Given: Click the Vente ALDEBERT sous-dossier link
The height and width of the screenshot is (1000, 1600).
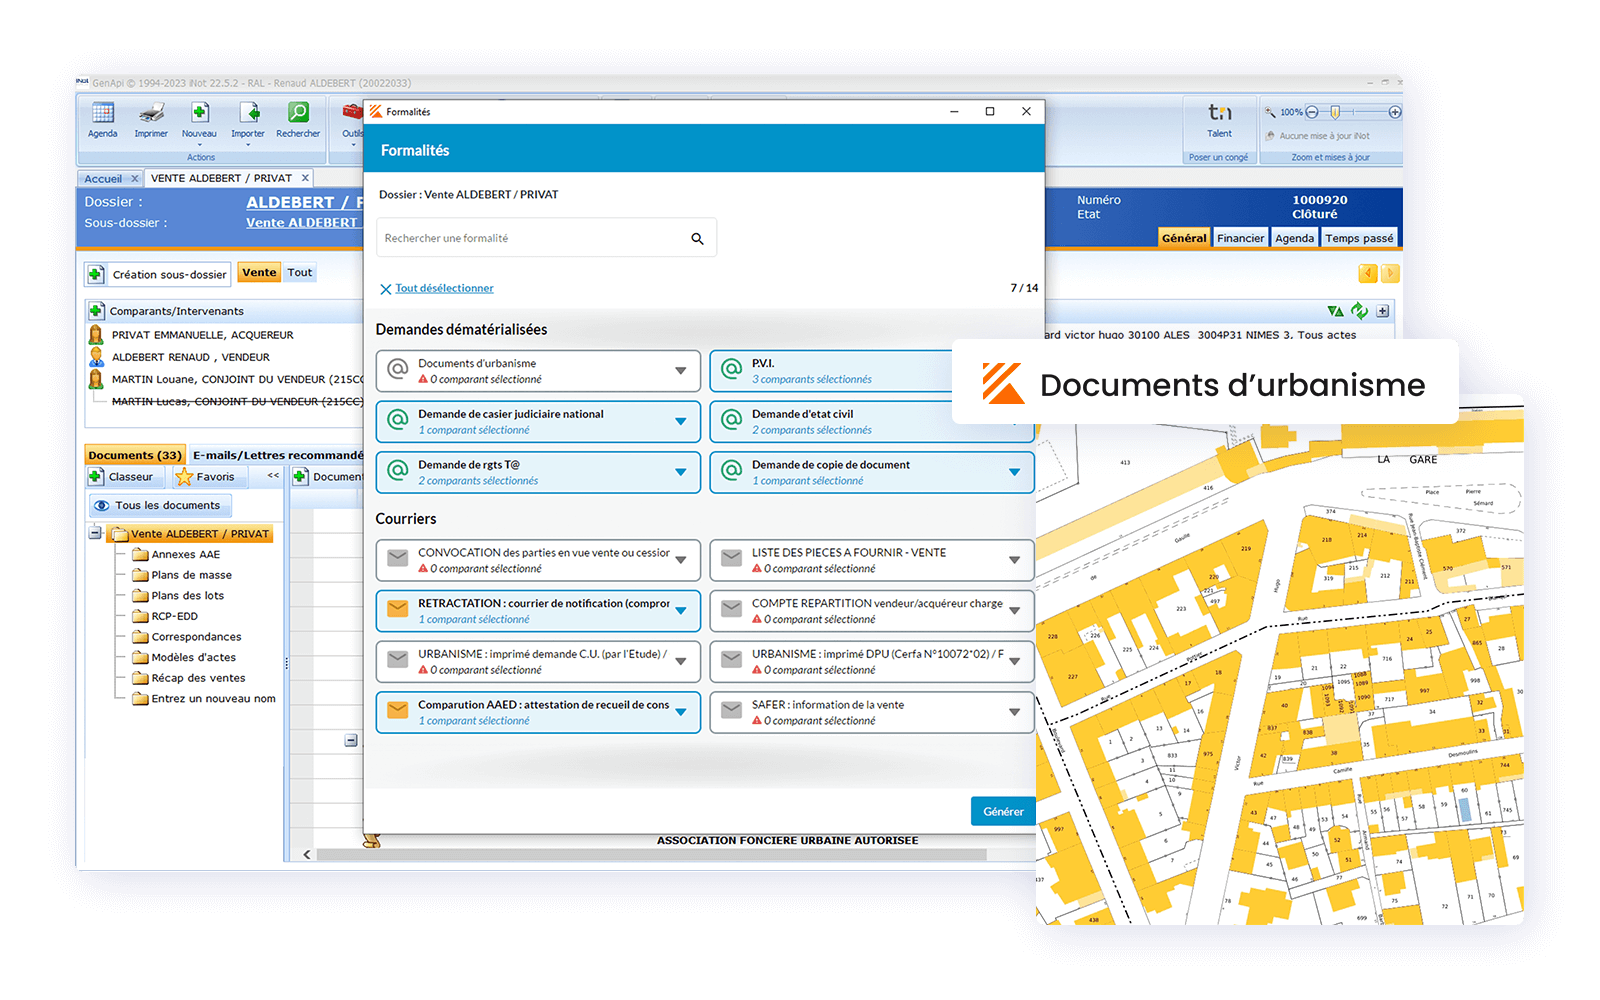Looking at the screenshot, I should click(302, 223).
